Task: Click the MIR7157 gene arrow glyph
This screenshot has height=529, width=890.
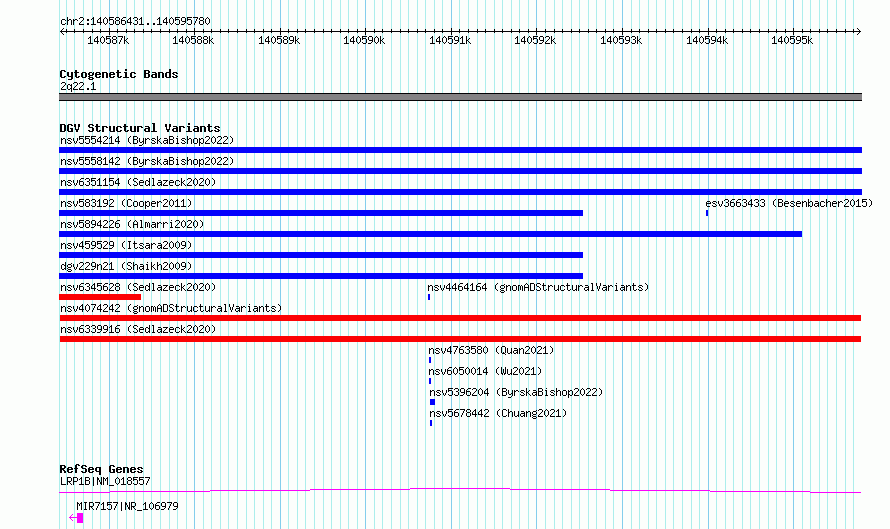Action: click(76, 518)
